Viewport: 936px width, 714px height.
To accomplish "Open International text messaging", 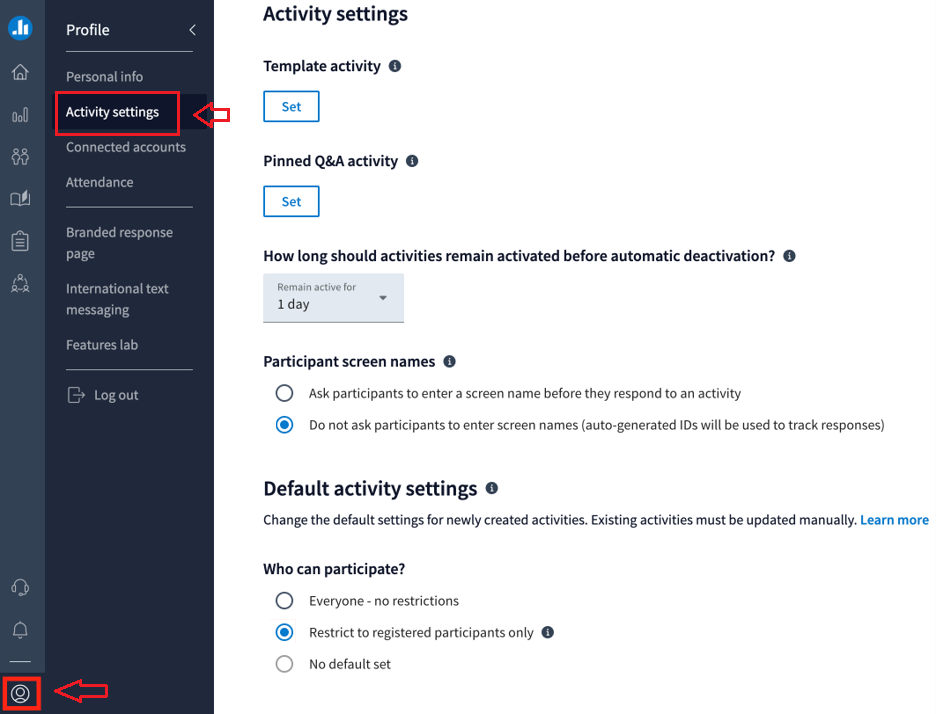I will pos(118,299).
